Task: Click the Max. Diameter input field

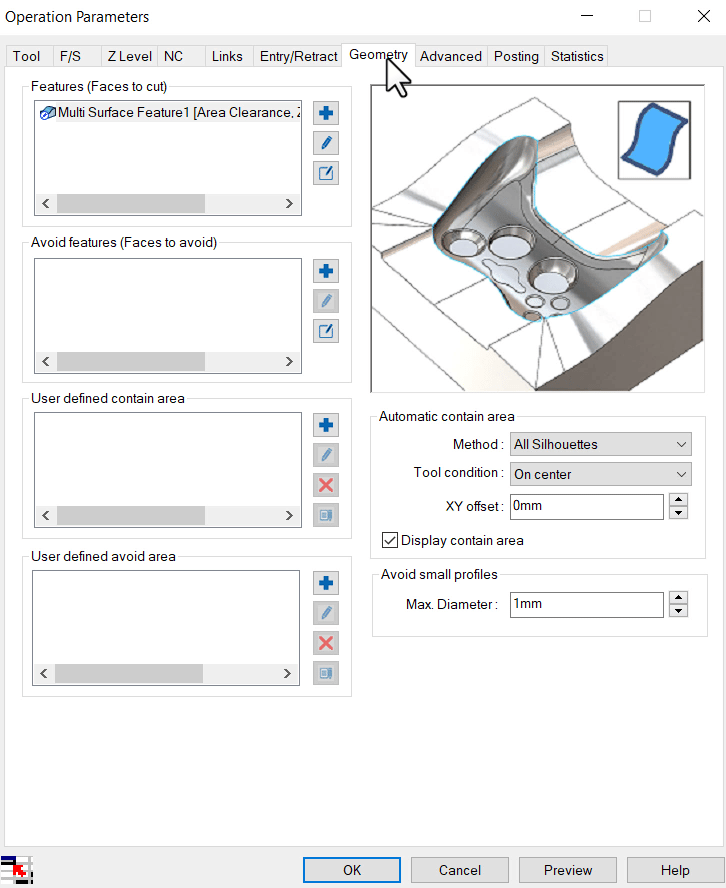Action: (x=586, y=605)
